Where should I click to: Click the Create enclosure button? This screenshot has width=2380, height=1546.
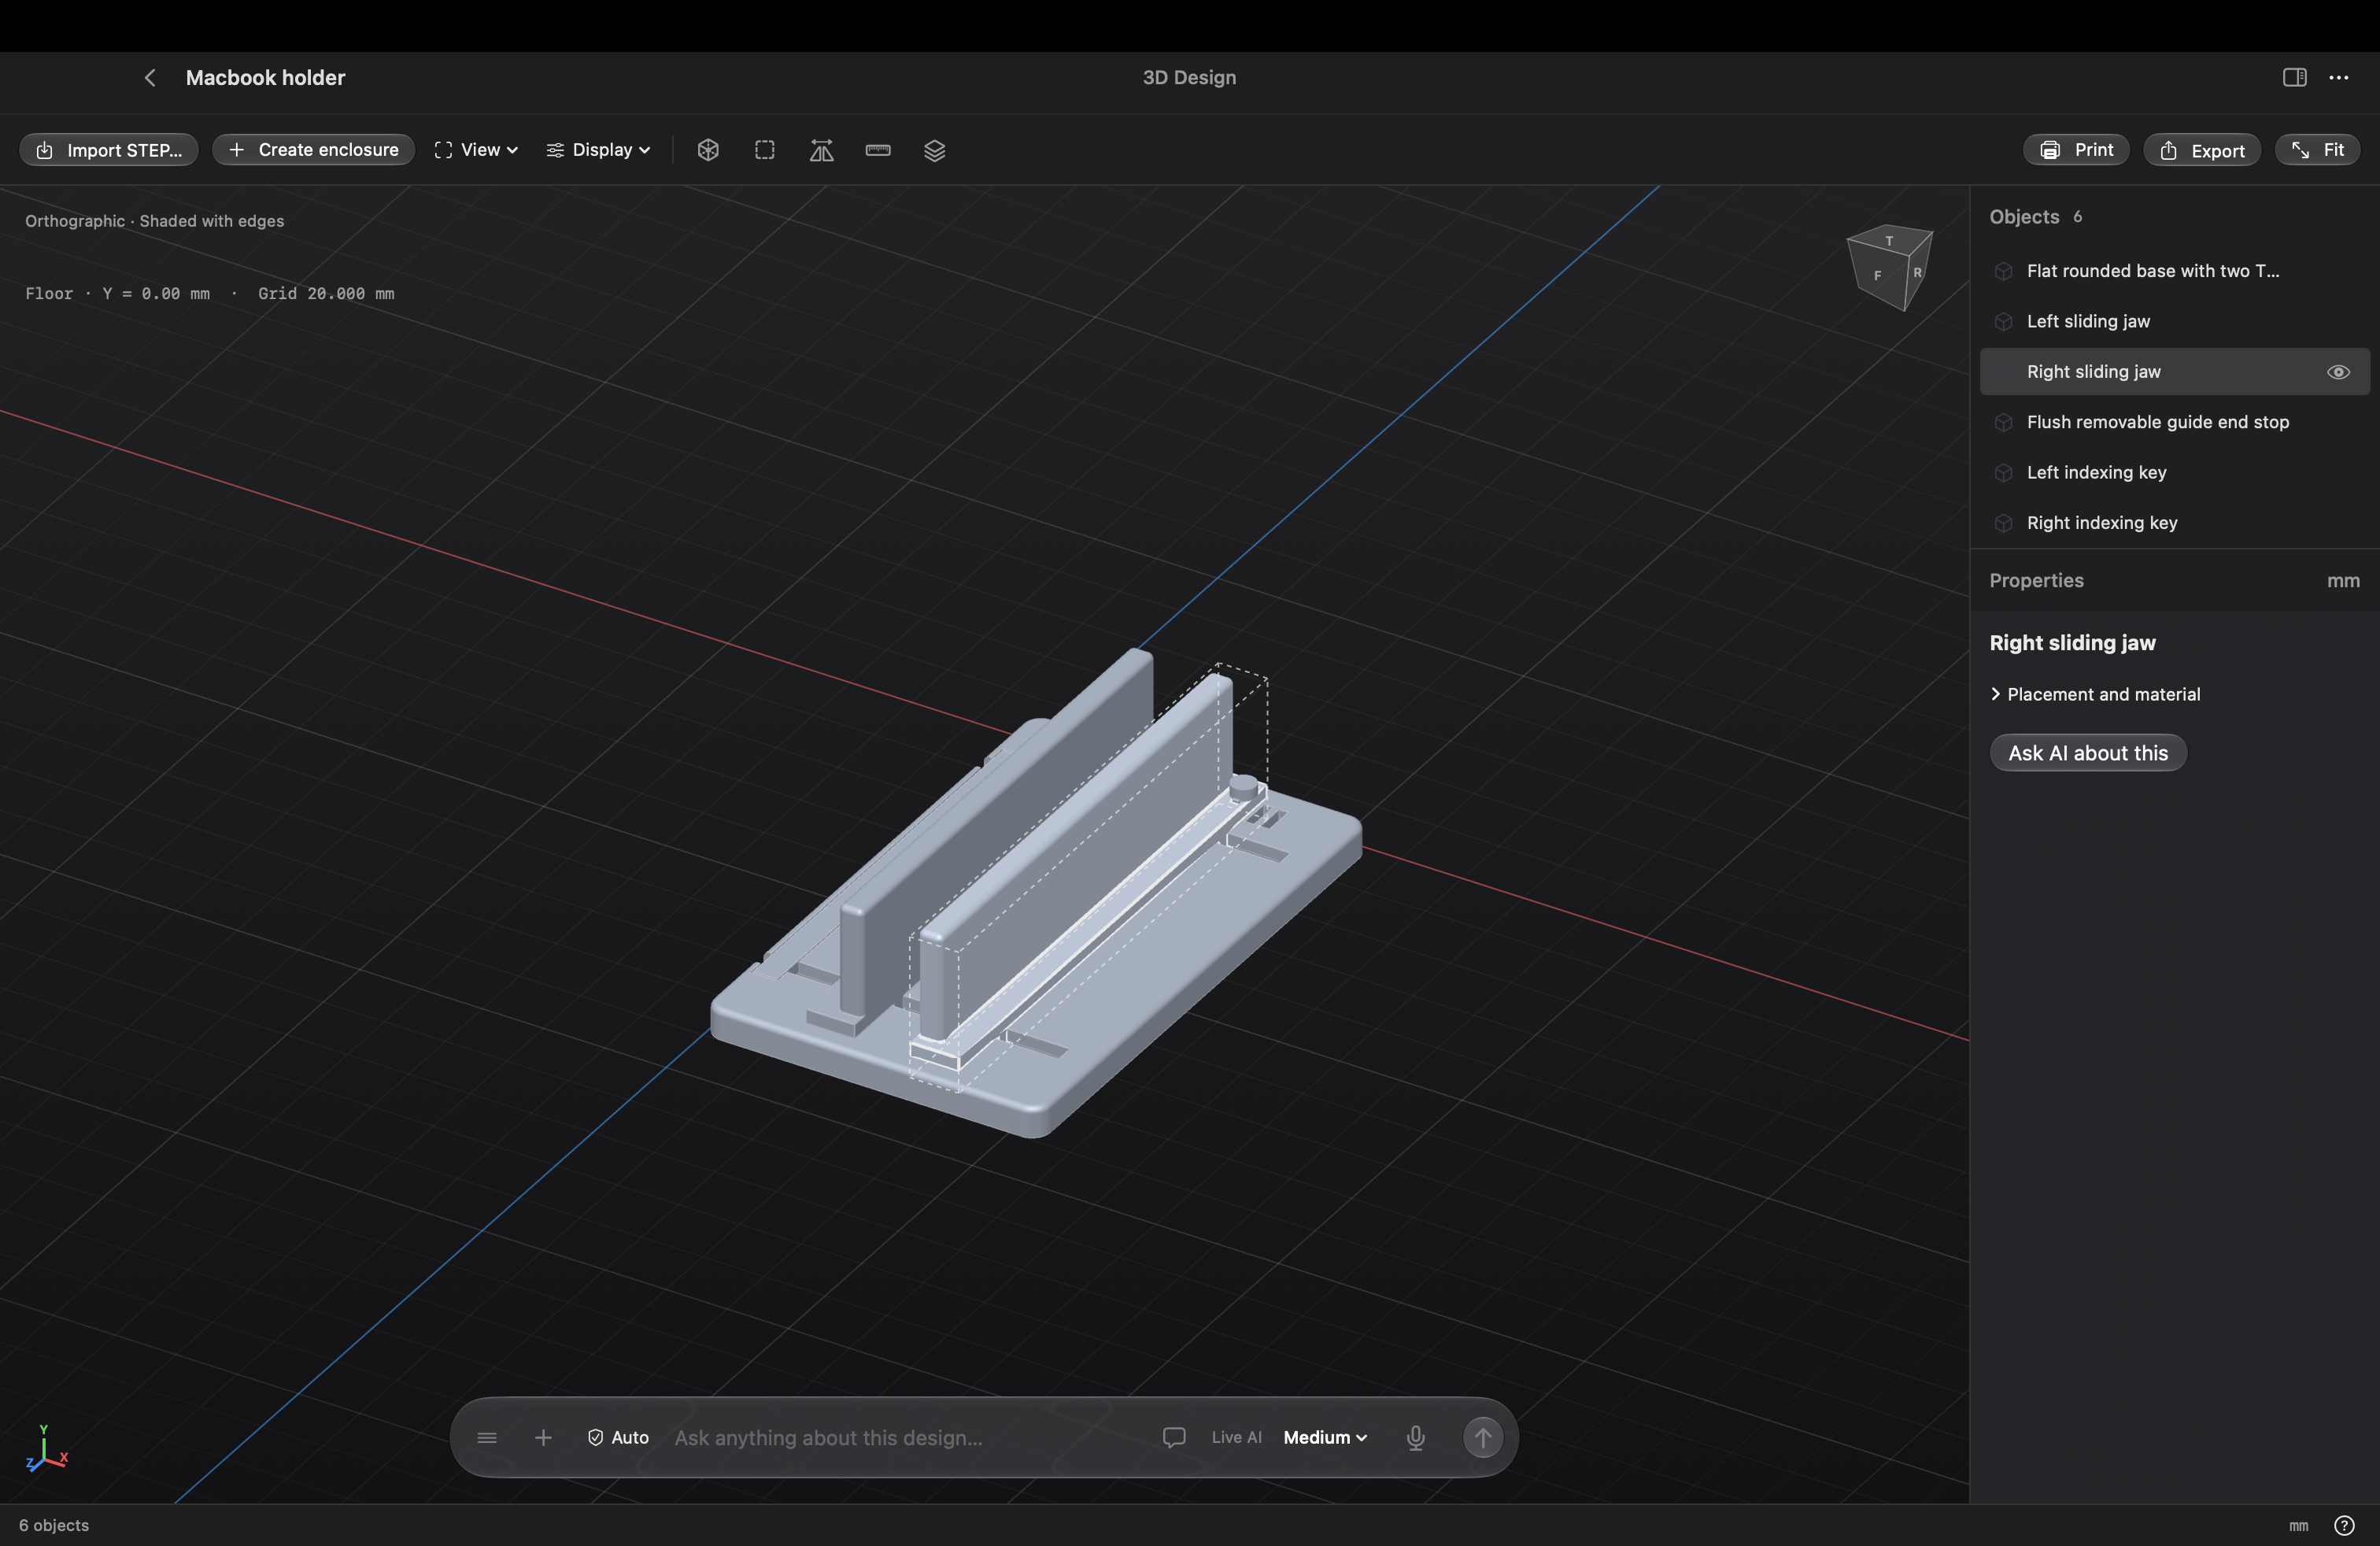click(313, 150)
